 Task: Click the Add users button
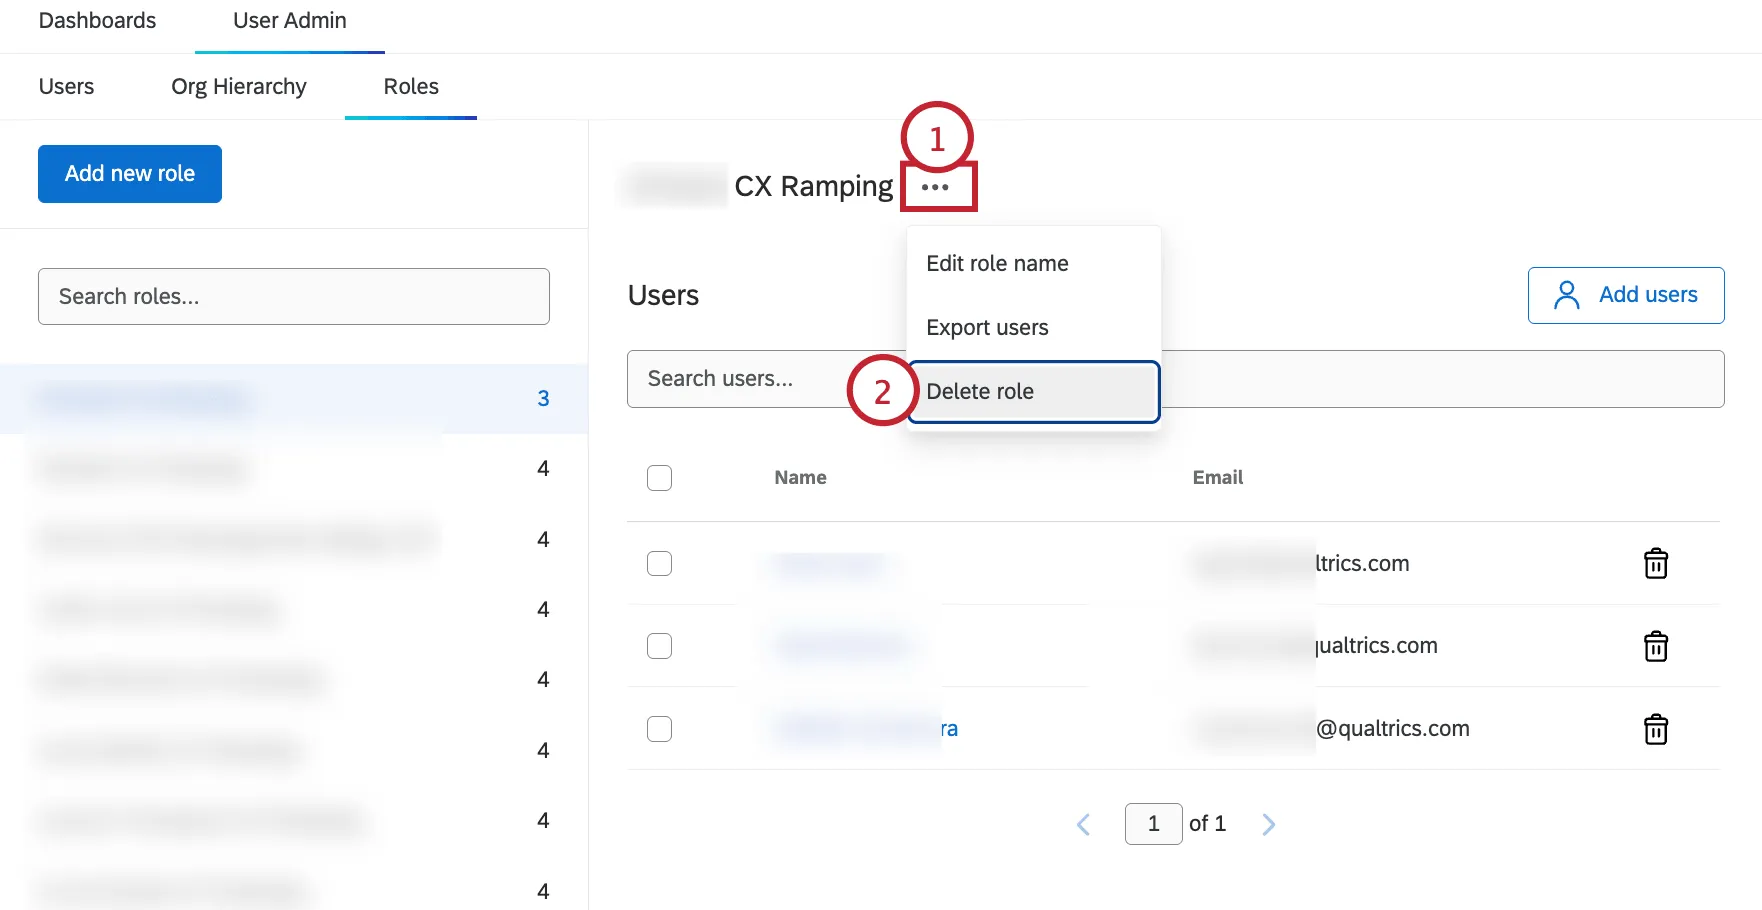click(1625, 295)
